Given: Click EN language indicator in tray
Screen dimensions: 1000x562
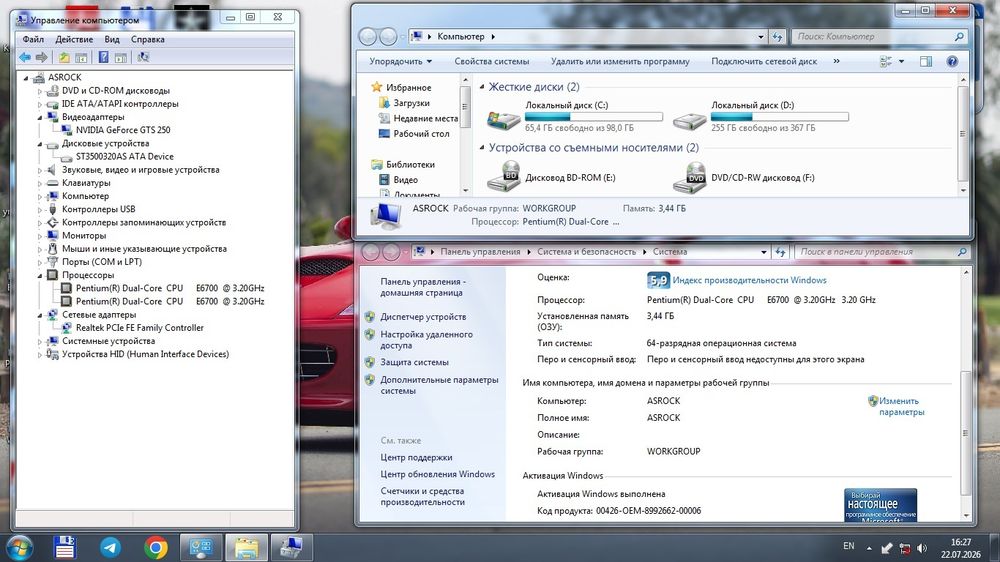Looking at the screenshot, I should tap(848, 546).
